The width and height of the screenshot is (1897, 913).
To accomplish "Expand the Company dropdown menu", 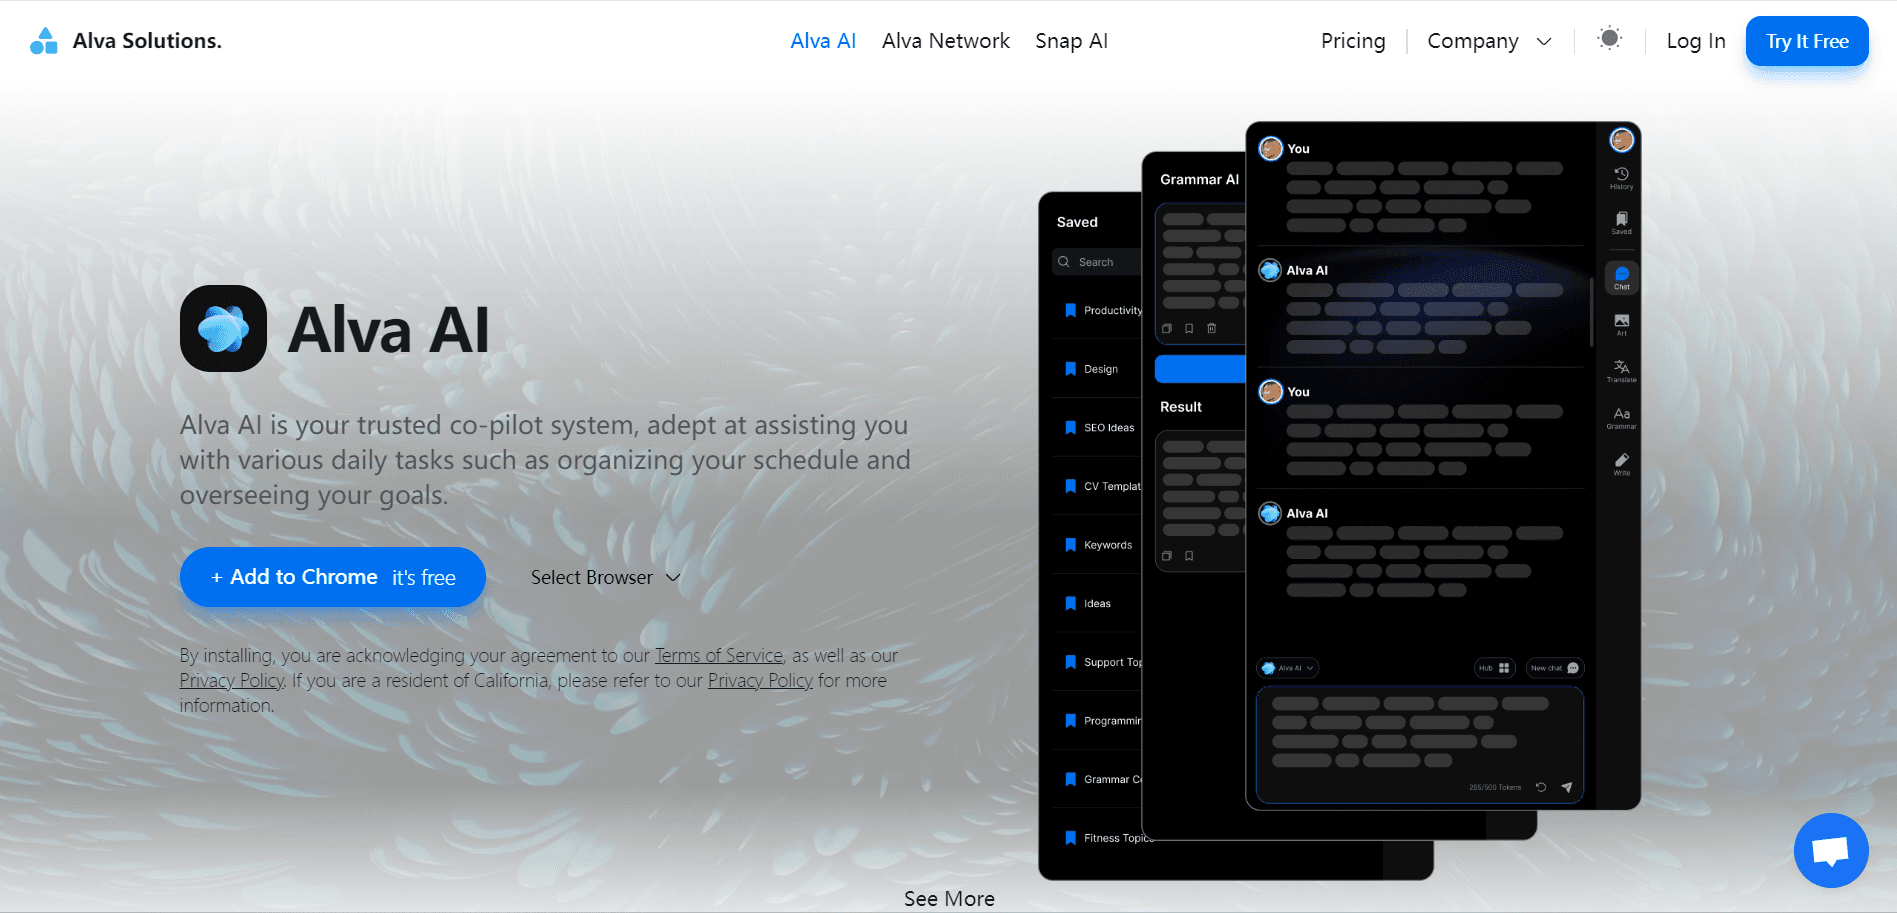I will (1489, 41).
